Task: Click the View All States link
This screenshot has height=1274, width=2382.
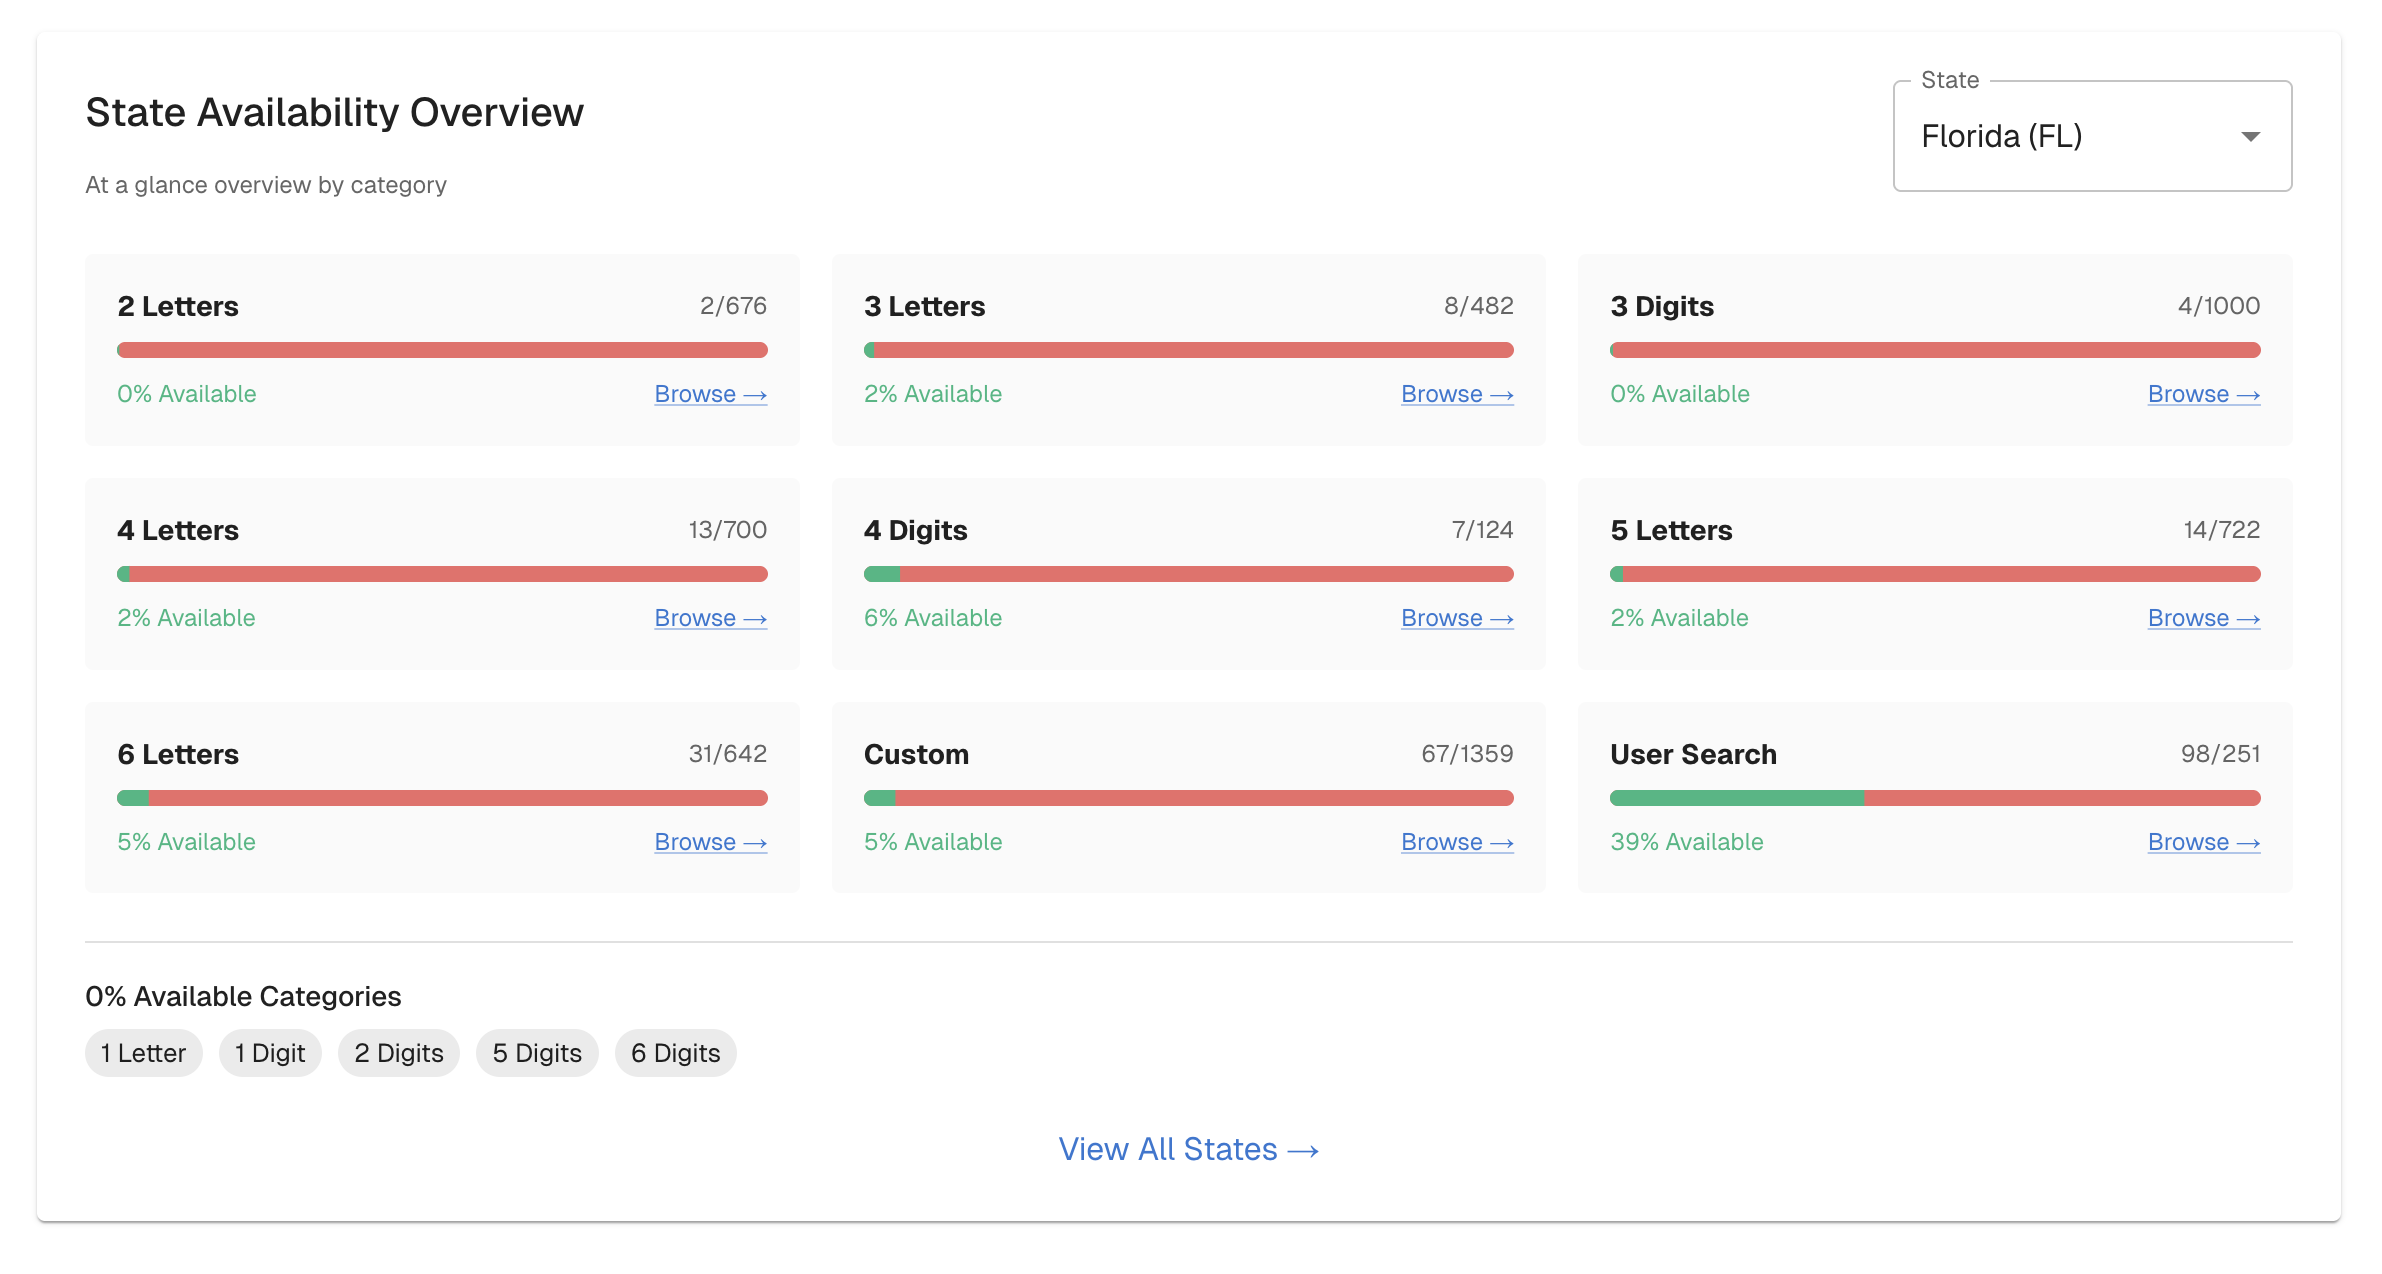Action: point(1188,1149)
